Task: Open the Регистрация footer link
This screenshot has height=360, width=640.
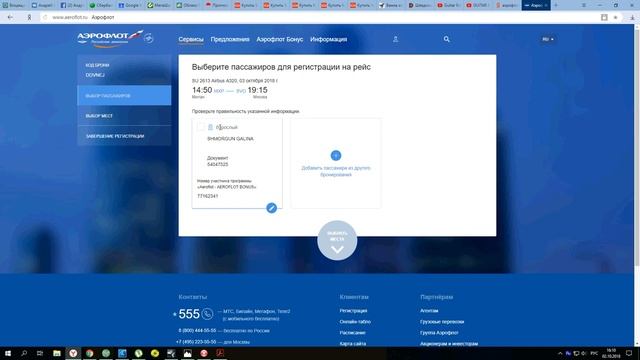Action: point(353,311)
